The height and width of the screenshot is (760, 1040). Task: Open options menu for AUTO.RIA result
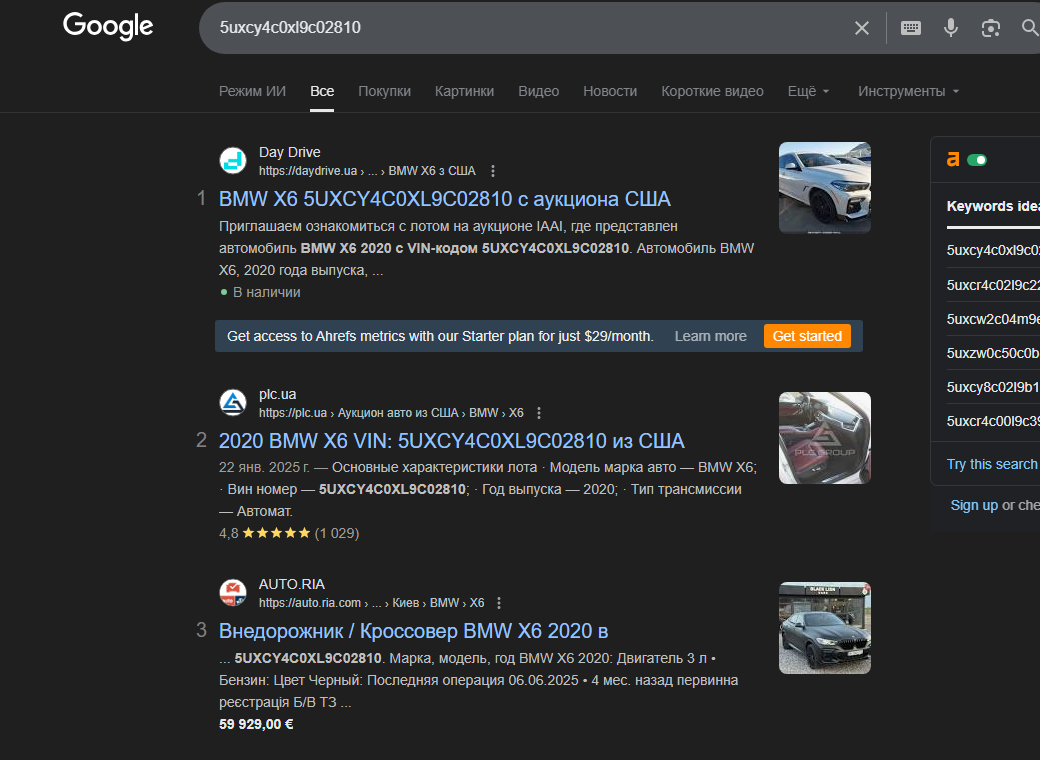pos(499,603)
